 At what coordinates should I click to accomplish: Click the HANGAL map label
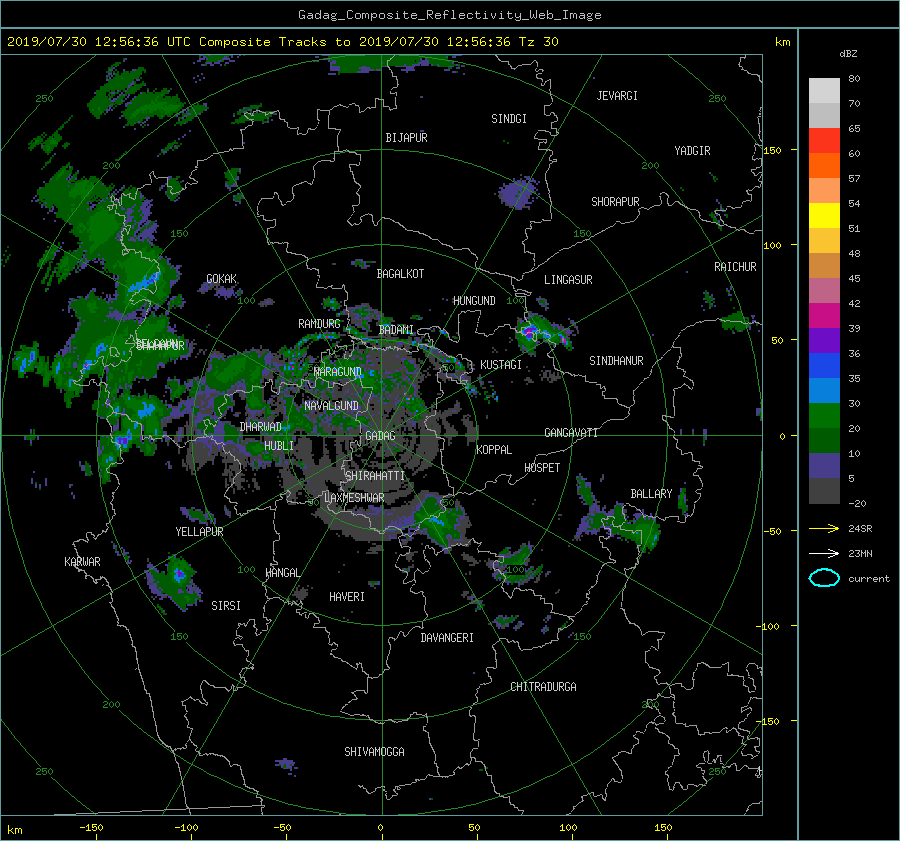pyautogui.click(x=283, y=573)
